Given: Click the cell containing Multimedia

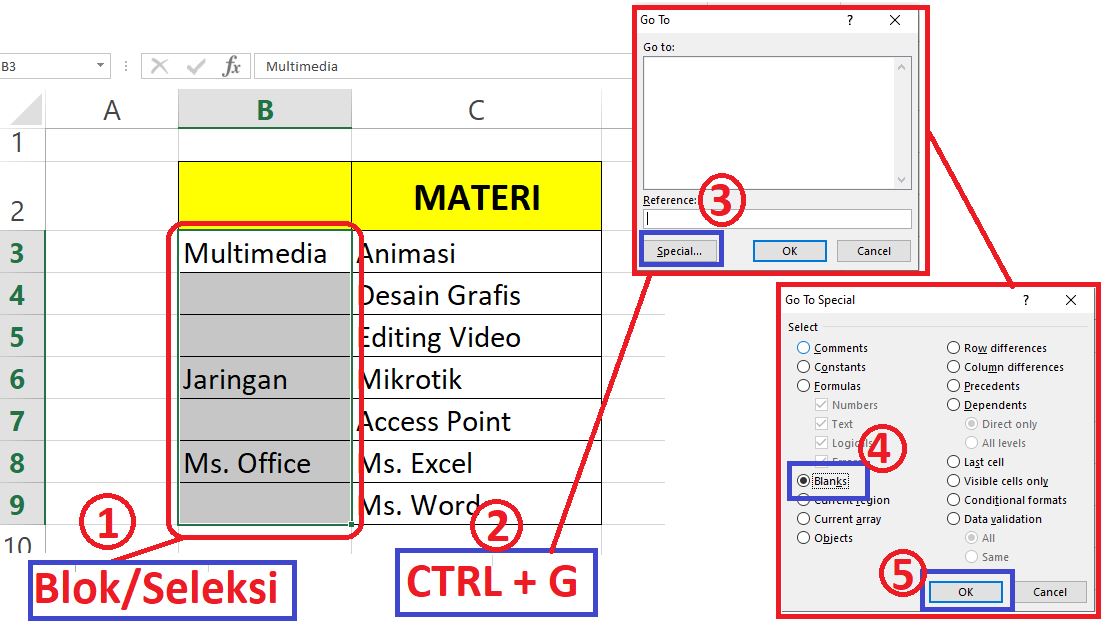Looking at the screenshot, I should (x=265, y=253).
